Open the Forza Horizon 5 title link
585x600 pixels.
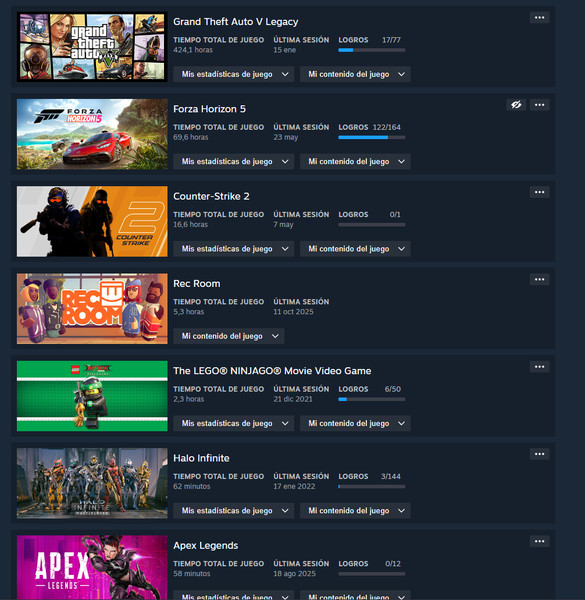[209, 109]
